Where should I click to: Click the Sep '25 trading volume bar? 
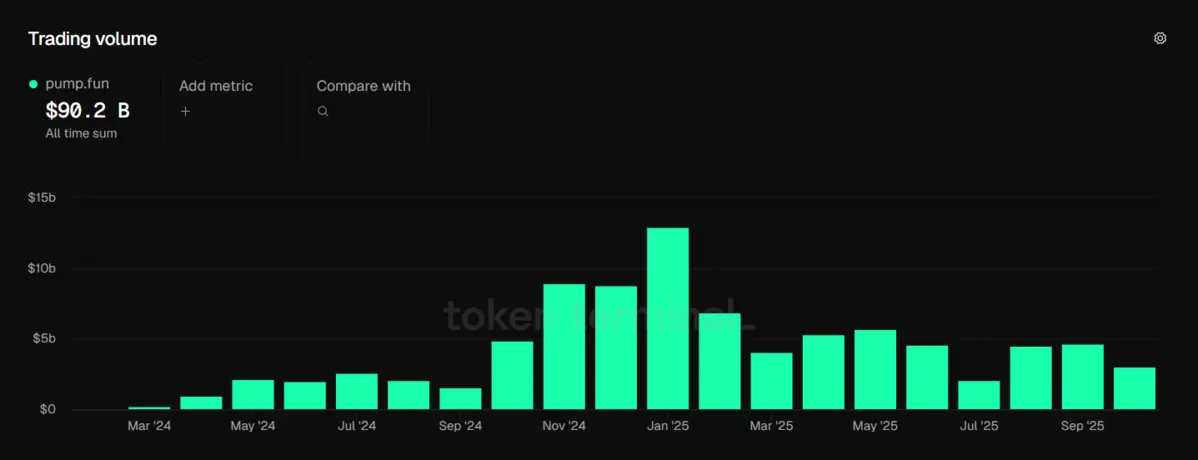pyautogui.click(x=1082, y=376)
